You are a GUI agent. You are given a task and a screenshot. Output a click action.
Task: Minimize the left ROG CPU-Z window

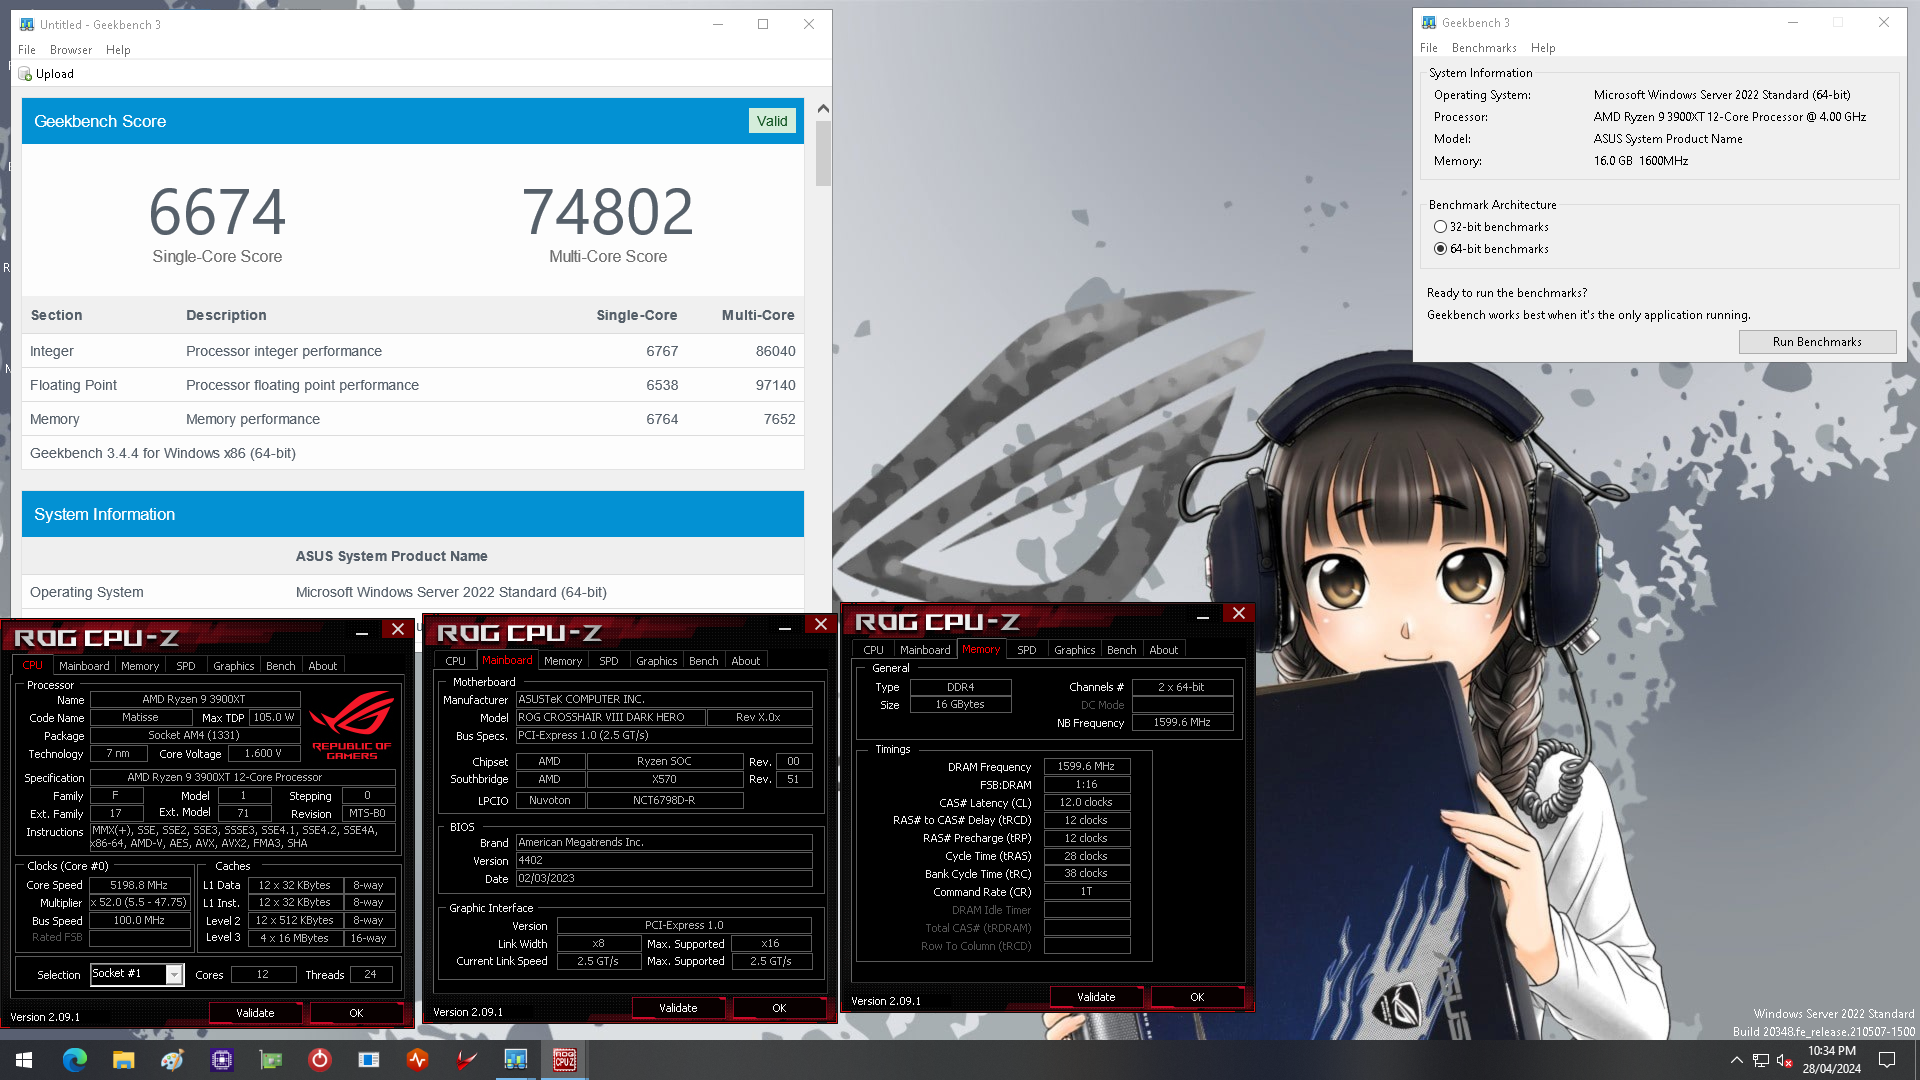point(362,631)
